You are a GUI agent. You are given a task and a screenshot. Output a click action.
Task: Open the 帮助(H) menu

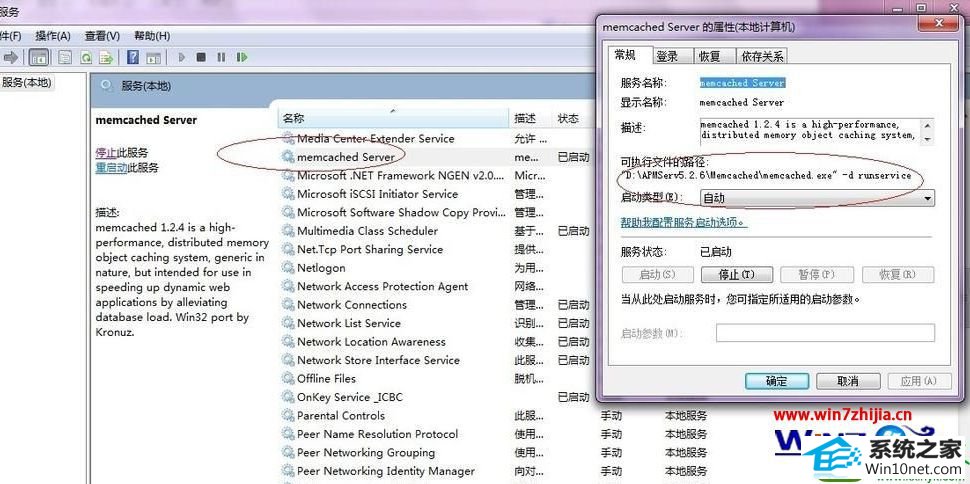(x=152, y=35)
